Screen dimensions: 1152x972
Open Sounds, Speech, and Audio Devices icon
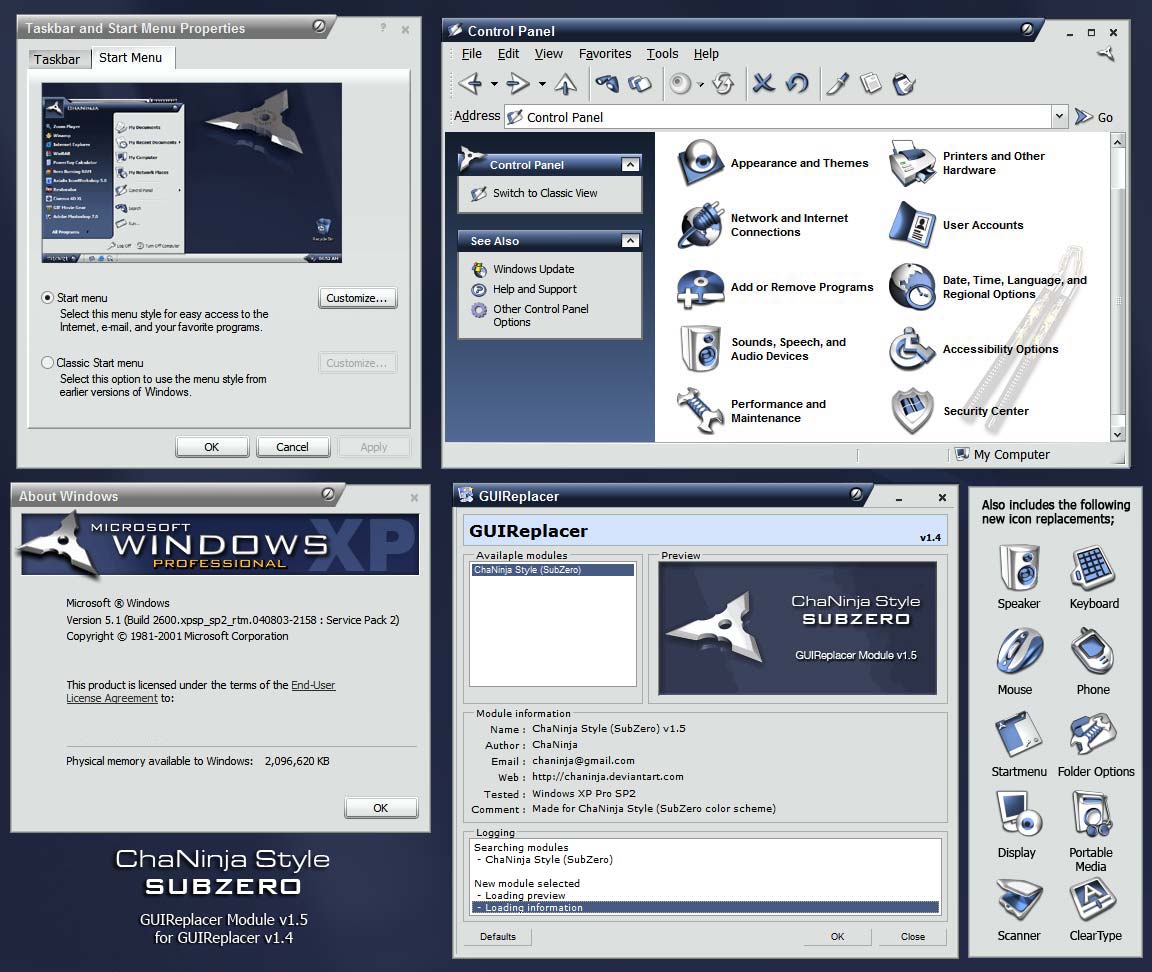(700, 348)
